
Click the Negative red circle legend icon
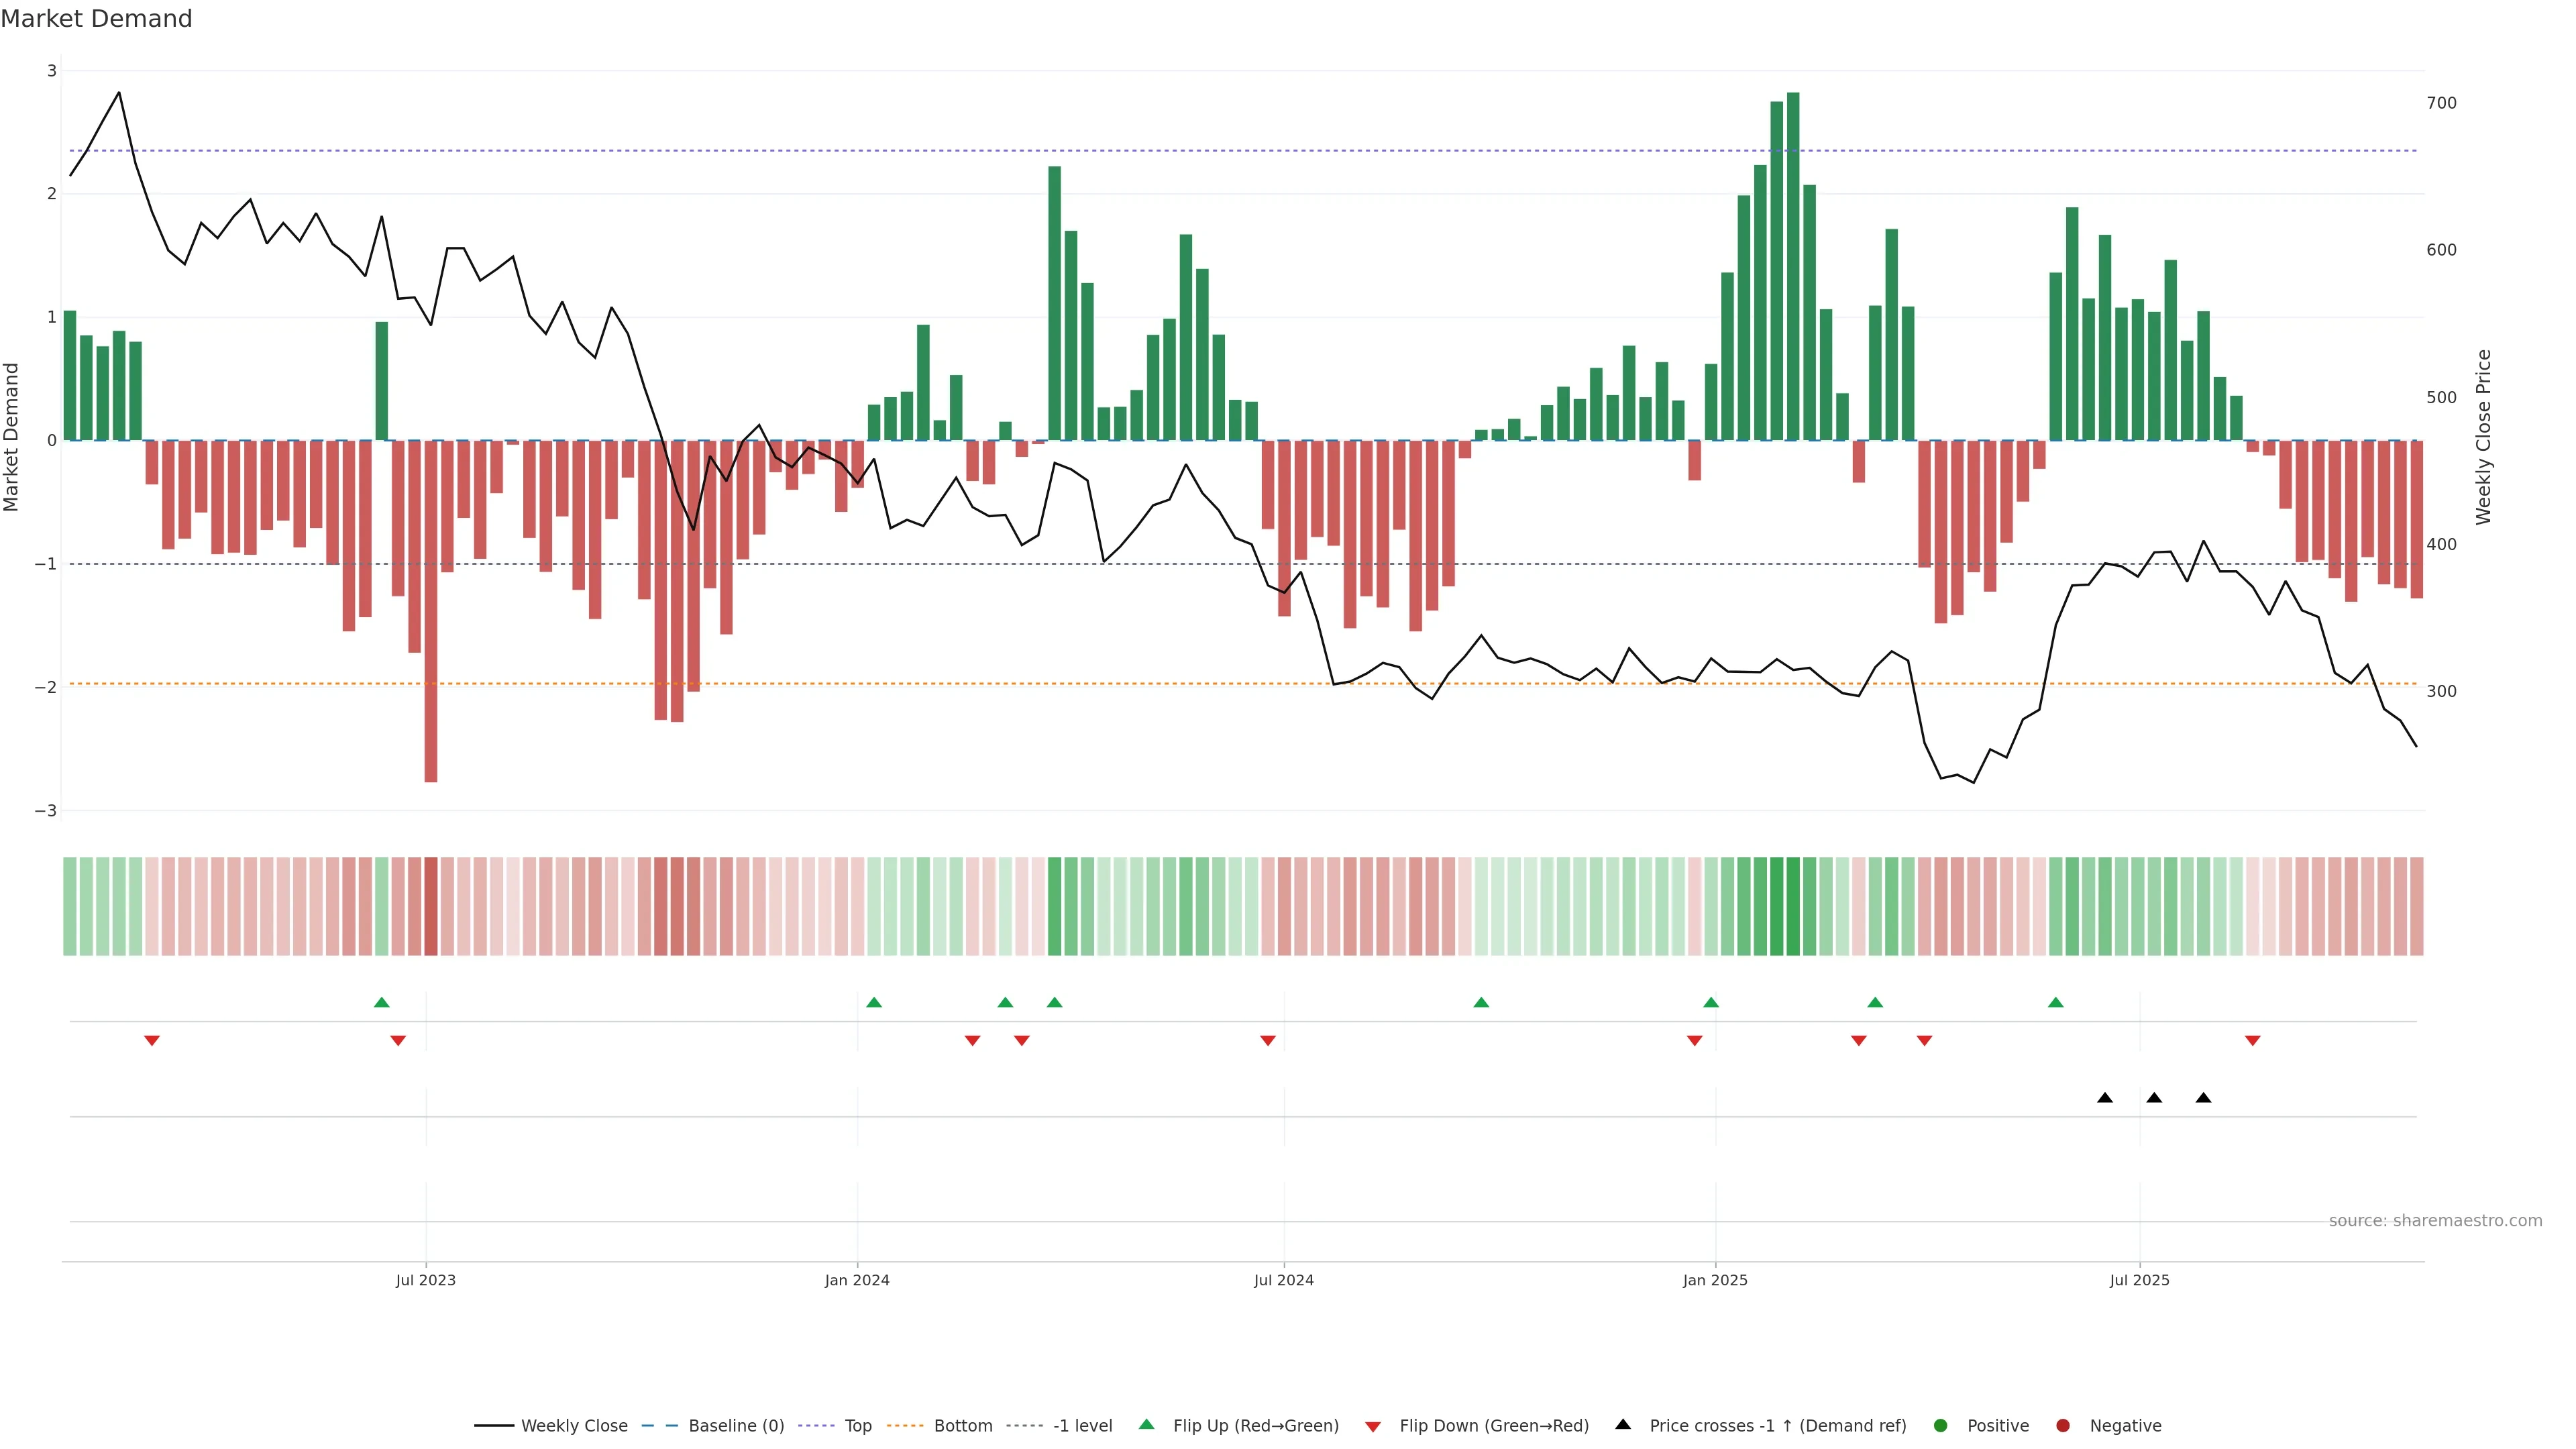[2063, 1426]
